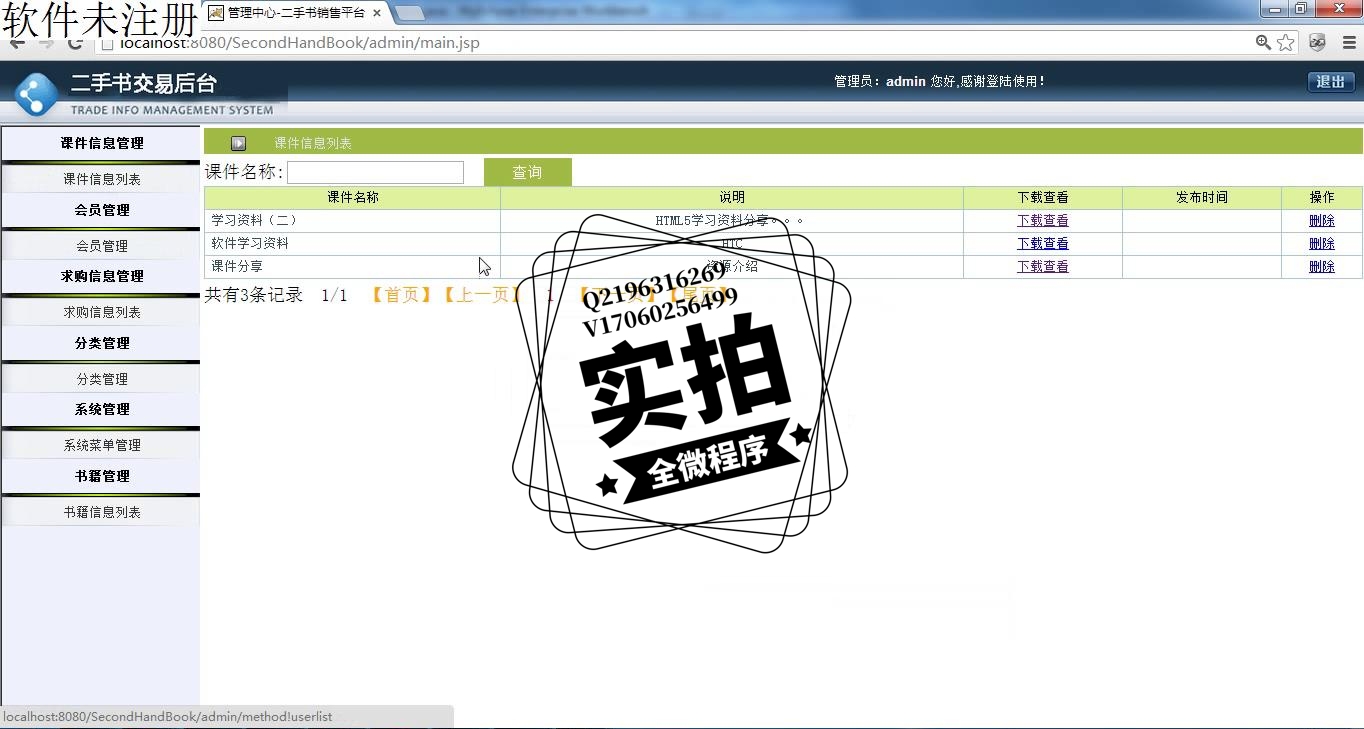Close the 管理中心-二手书销售平台 browser tab
The height and width of the screenshot is (729, 1364).
coord(377,12)
